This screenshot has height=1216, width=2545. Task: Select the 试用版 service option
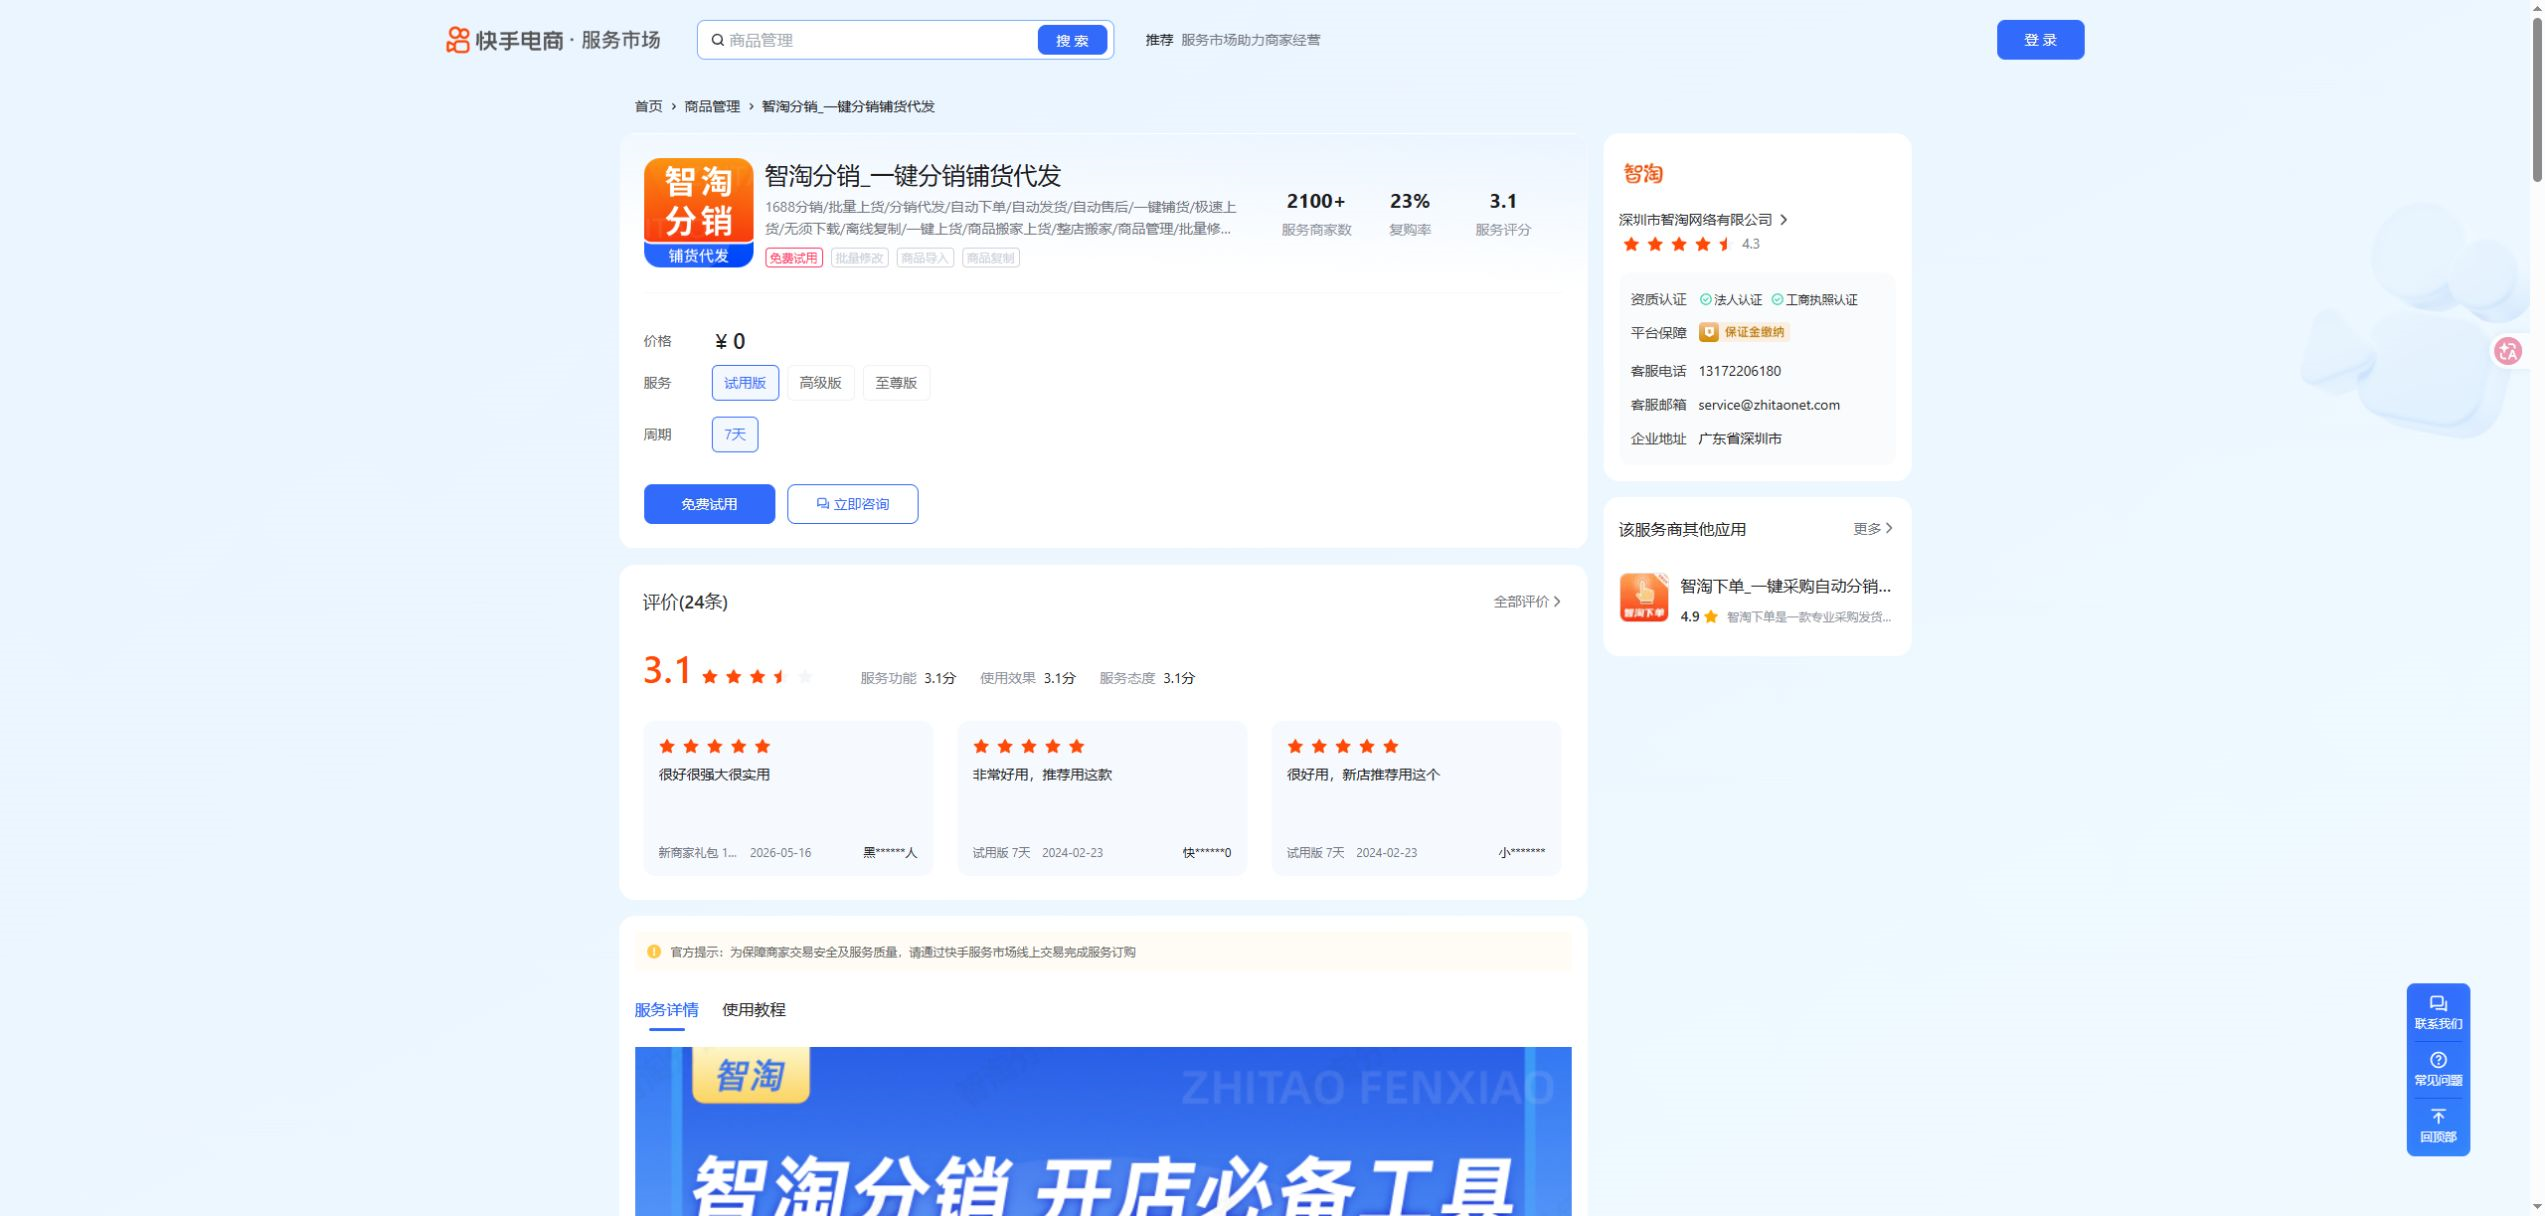coord(744,383)
